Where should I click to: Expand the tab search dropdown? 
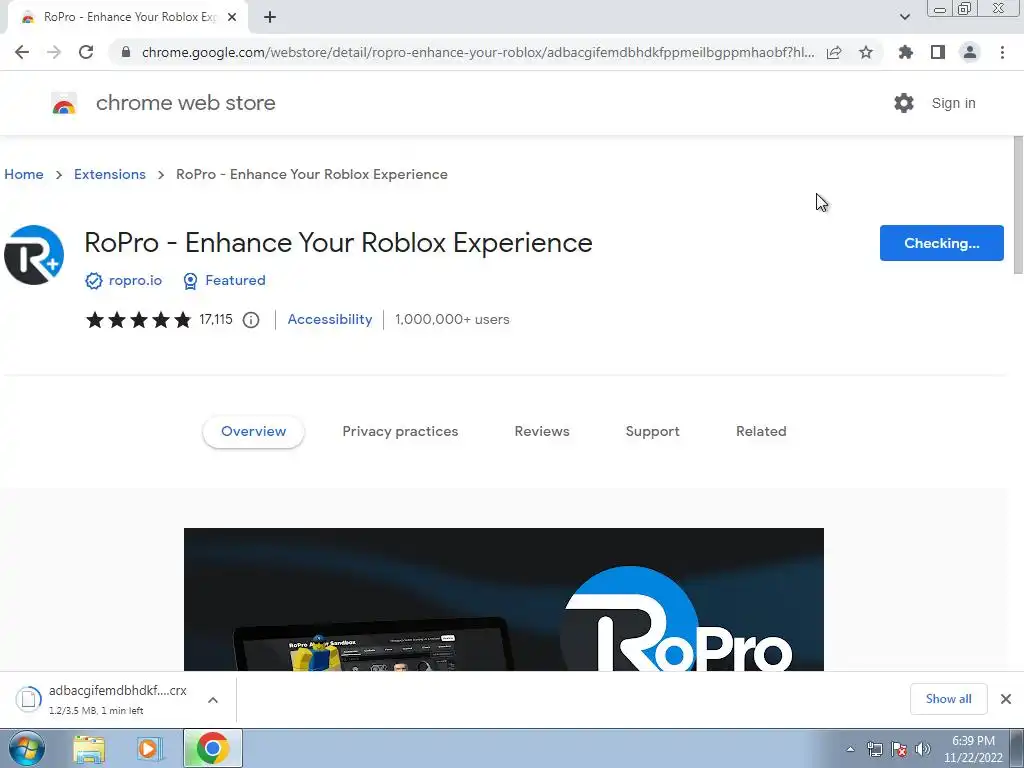coord(904,17)
